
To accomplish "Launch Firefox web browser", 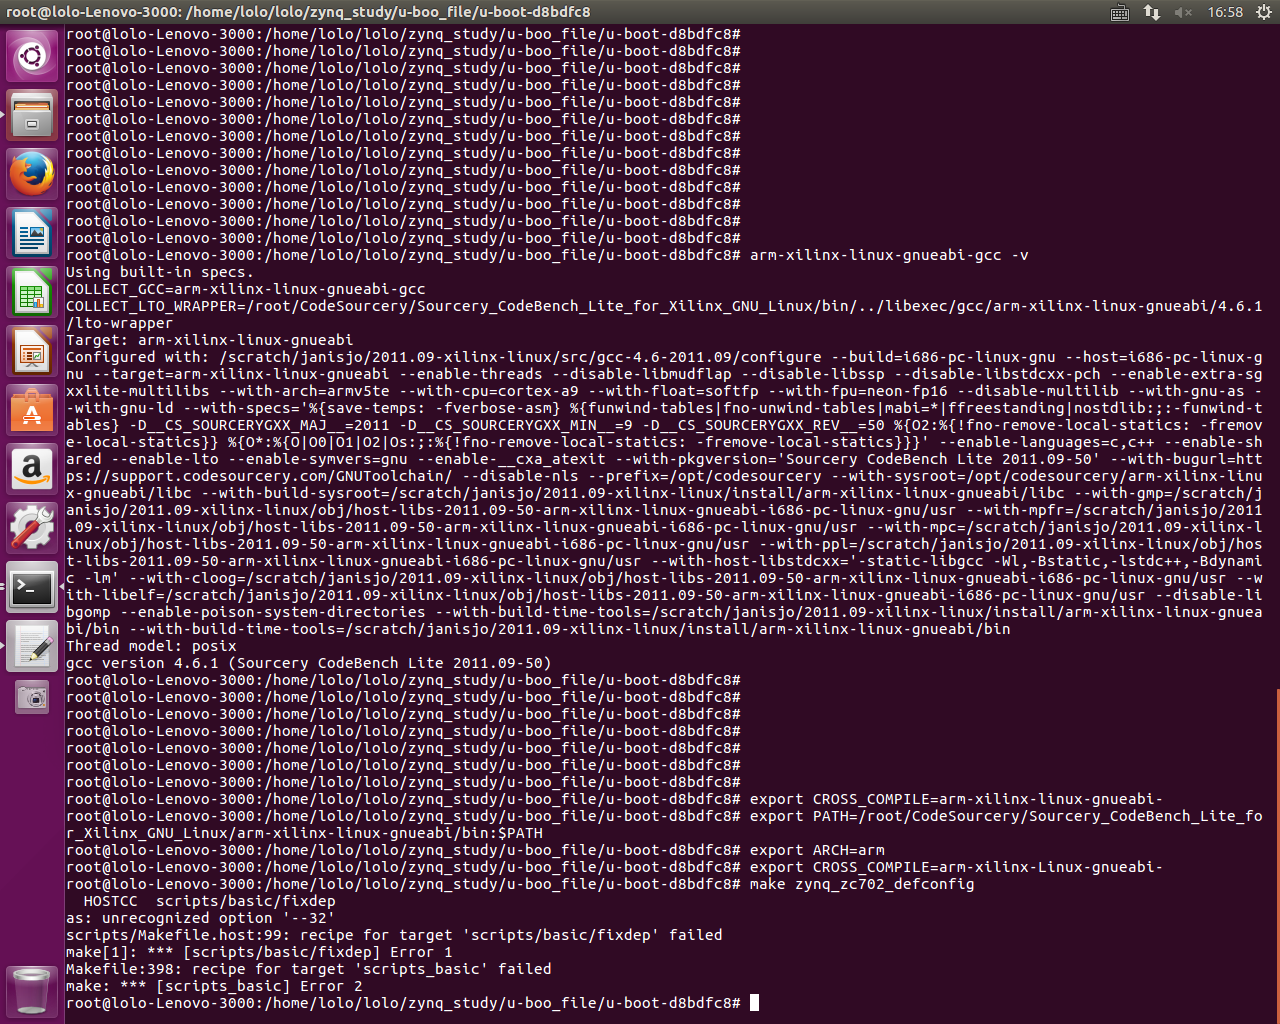I will point(32,173).
